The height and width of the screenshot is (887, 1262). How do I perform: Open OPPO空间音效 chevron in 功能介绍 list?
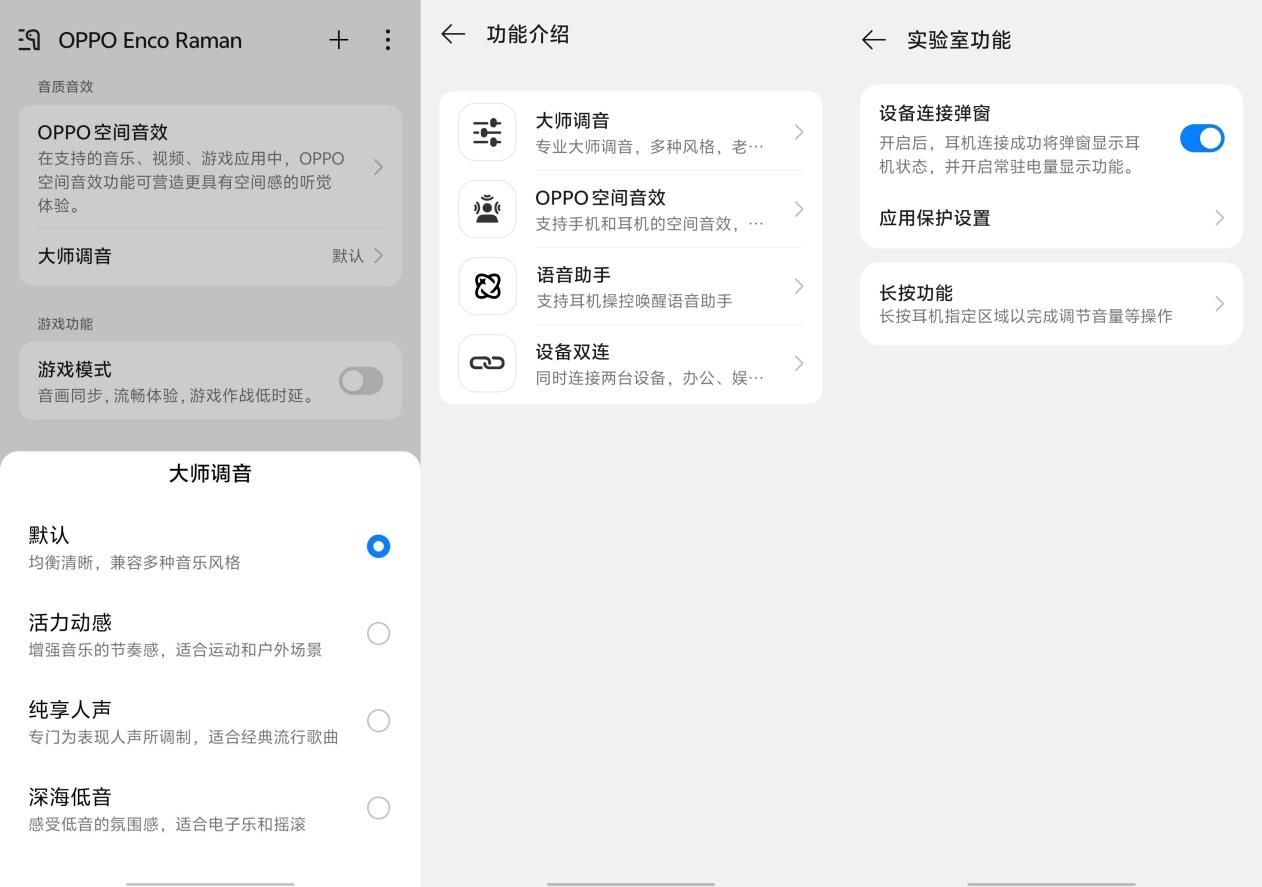pos(798,209)
